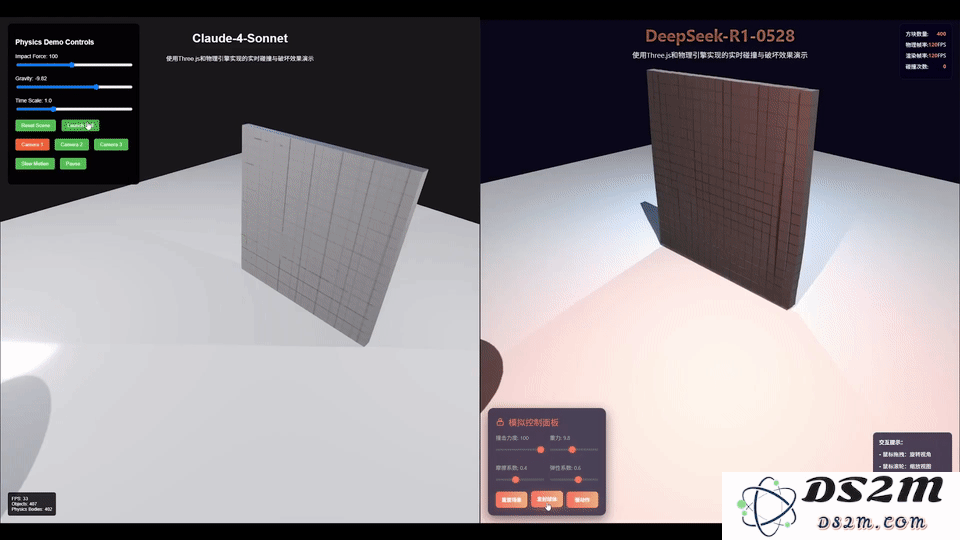This screenshot has height=540, width=960.
Task: Click the 模拟控制面板 panel title
Action: [533, 422]
